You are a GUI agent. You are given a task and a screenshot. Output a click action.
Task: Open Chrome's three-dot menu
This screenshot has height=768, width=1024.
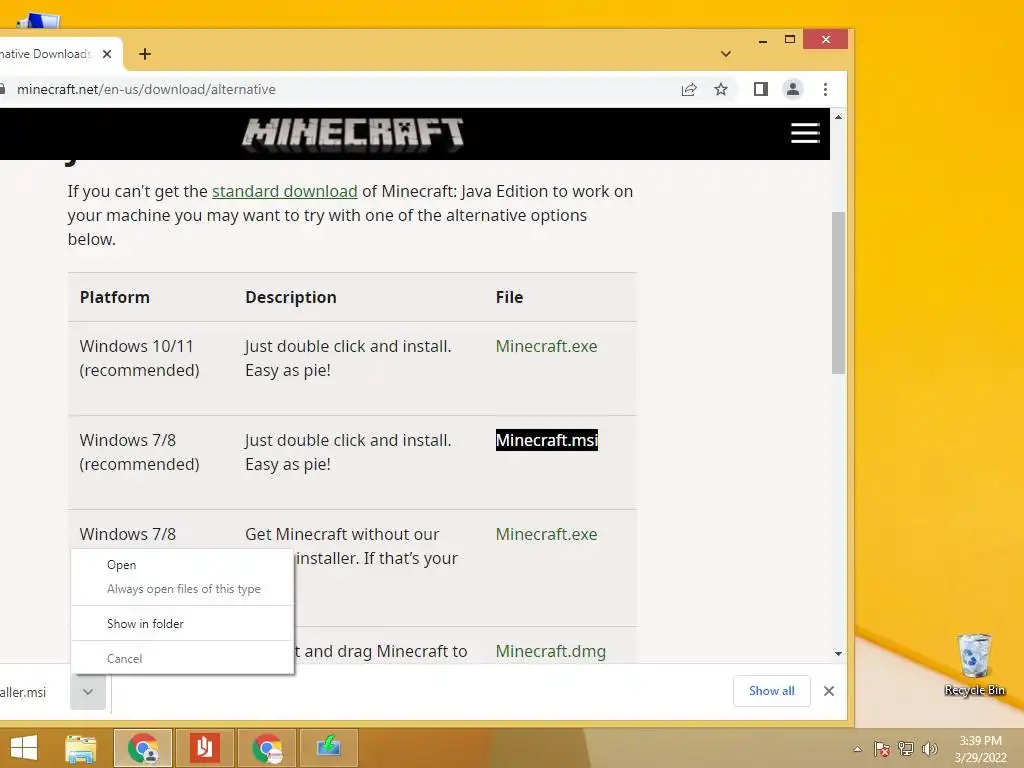point(825,89)
